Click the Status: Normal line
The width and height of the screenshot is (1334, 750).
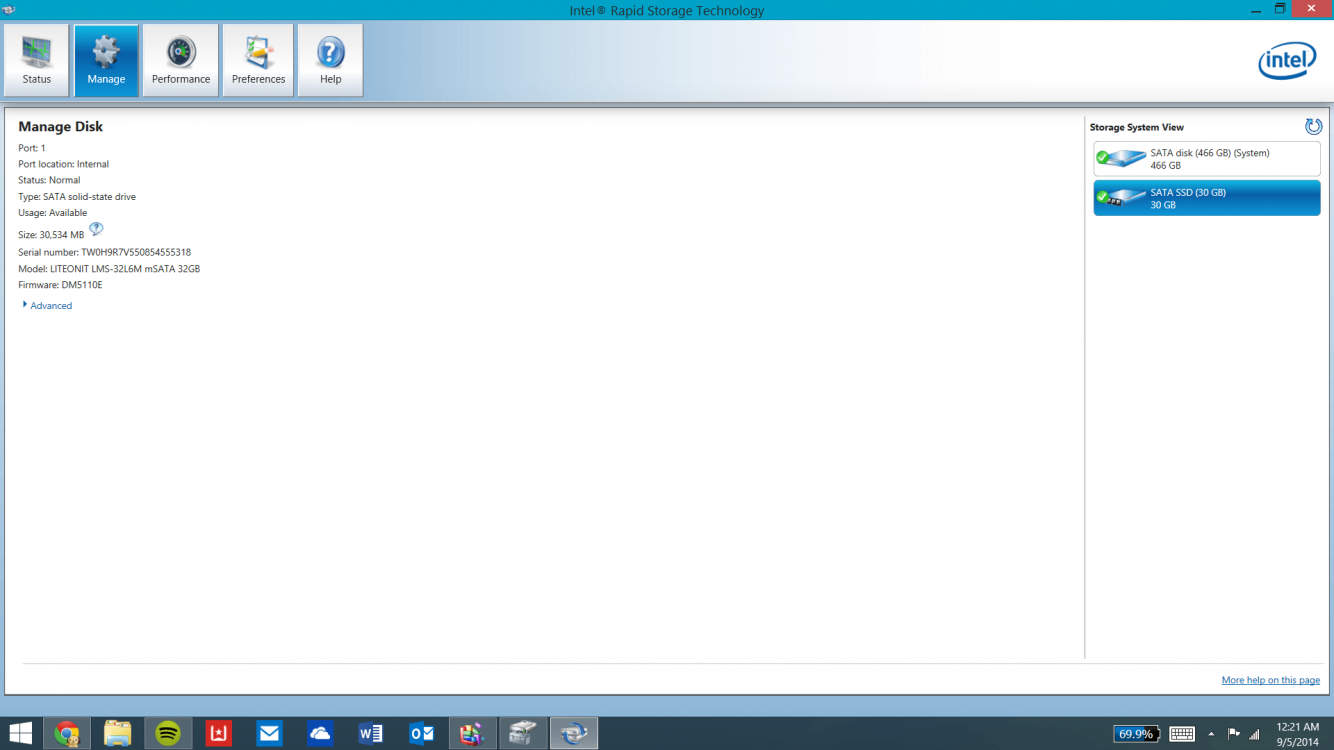tap(49, 180)
